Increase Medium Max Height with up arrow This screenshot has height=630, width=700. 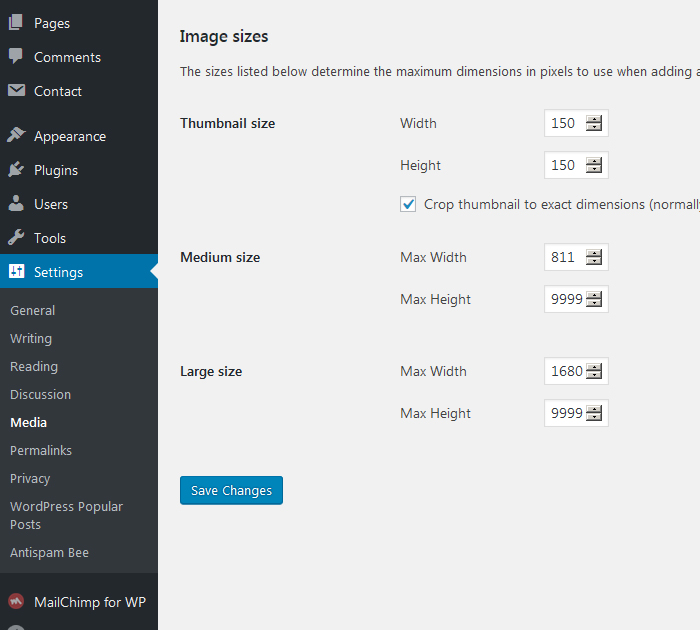pos(594,295)
